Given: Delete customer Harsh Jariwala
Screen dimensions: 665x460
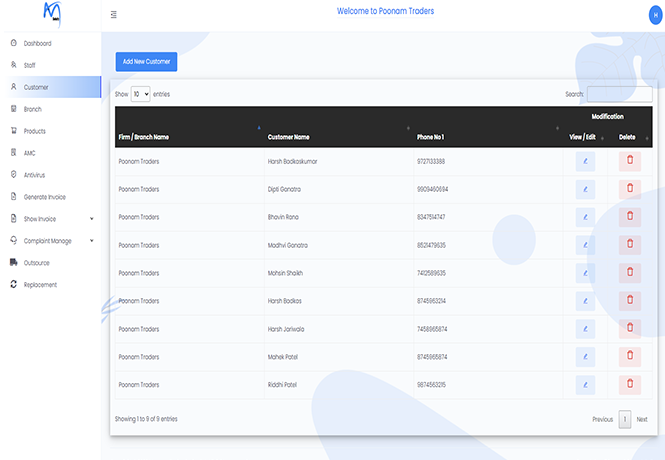Looking at the screenshot, I should point(630,329).
